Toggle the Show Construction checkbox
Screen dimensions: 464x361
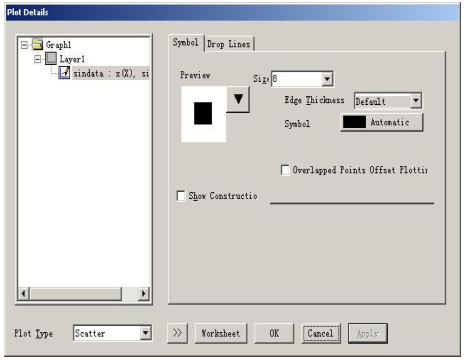tap(181, 196)
